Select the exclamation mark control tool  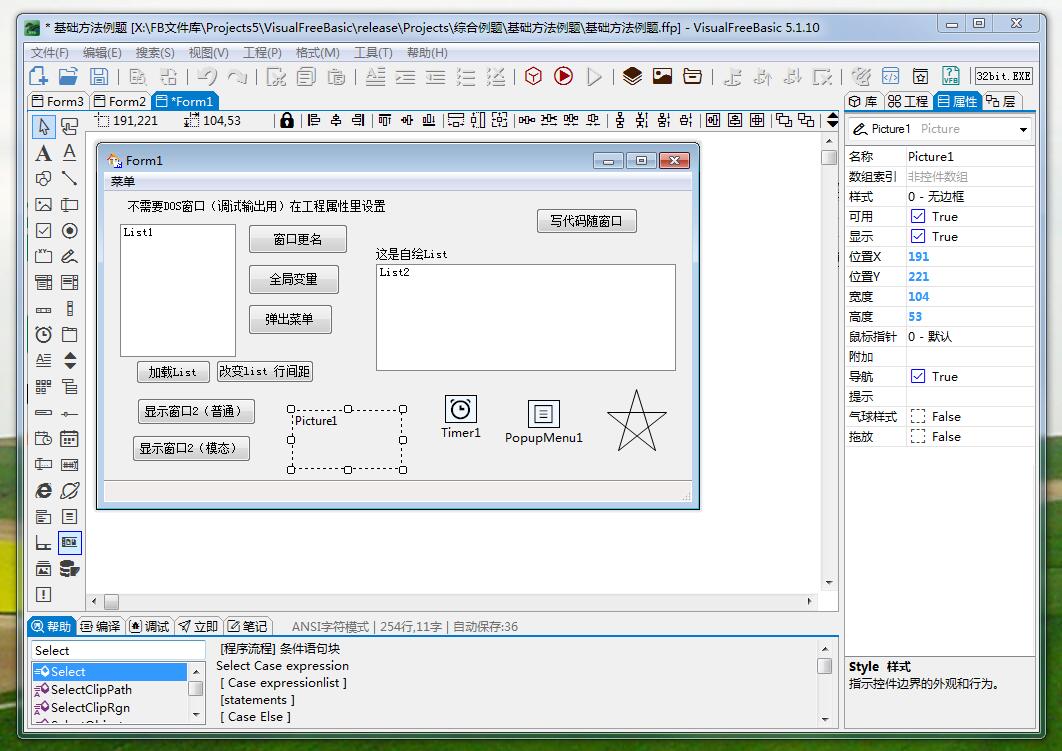(x=43, y=595)
